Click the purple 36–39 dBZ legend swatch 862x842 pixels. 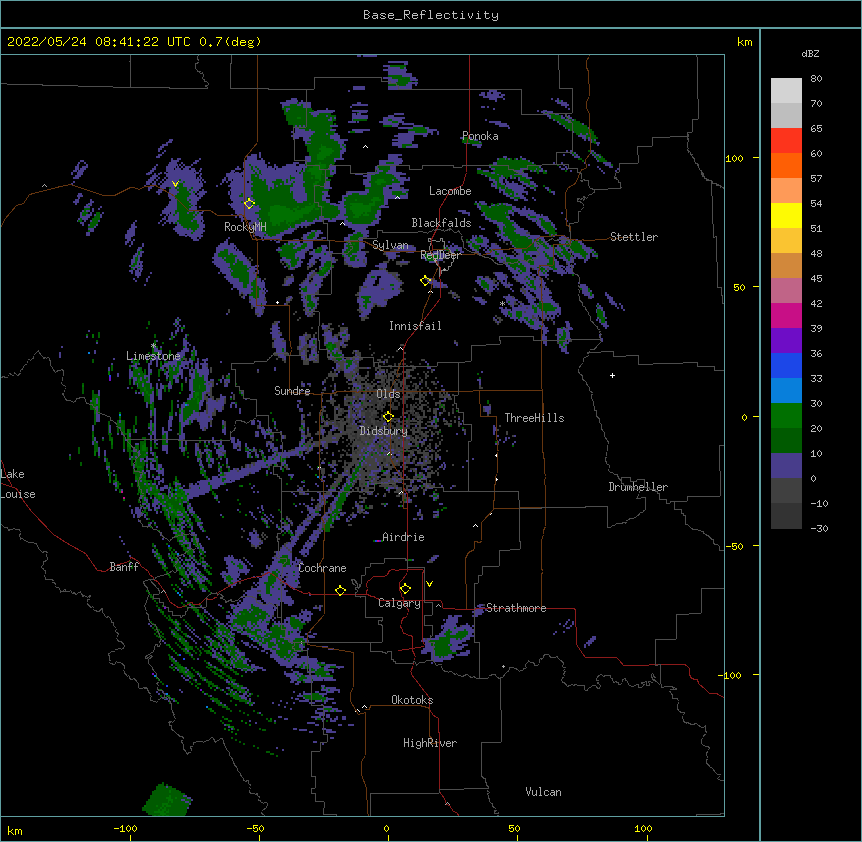click(x=786, y=341)
